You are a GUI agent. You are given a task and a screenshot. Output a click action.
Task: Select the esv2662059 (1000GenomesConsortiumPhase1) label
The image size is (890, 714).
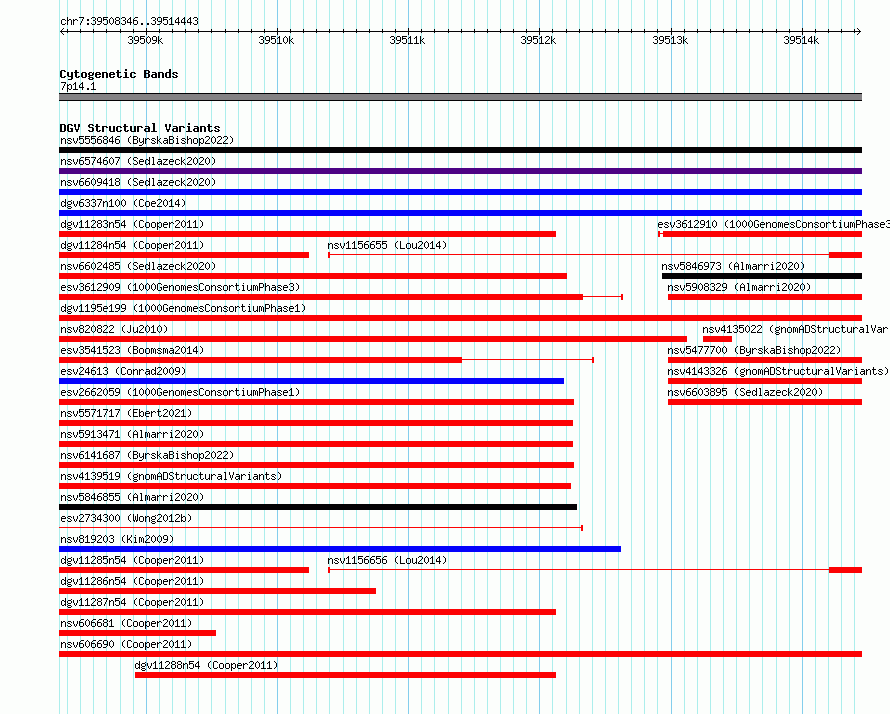pos(180,392)
